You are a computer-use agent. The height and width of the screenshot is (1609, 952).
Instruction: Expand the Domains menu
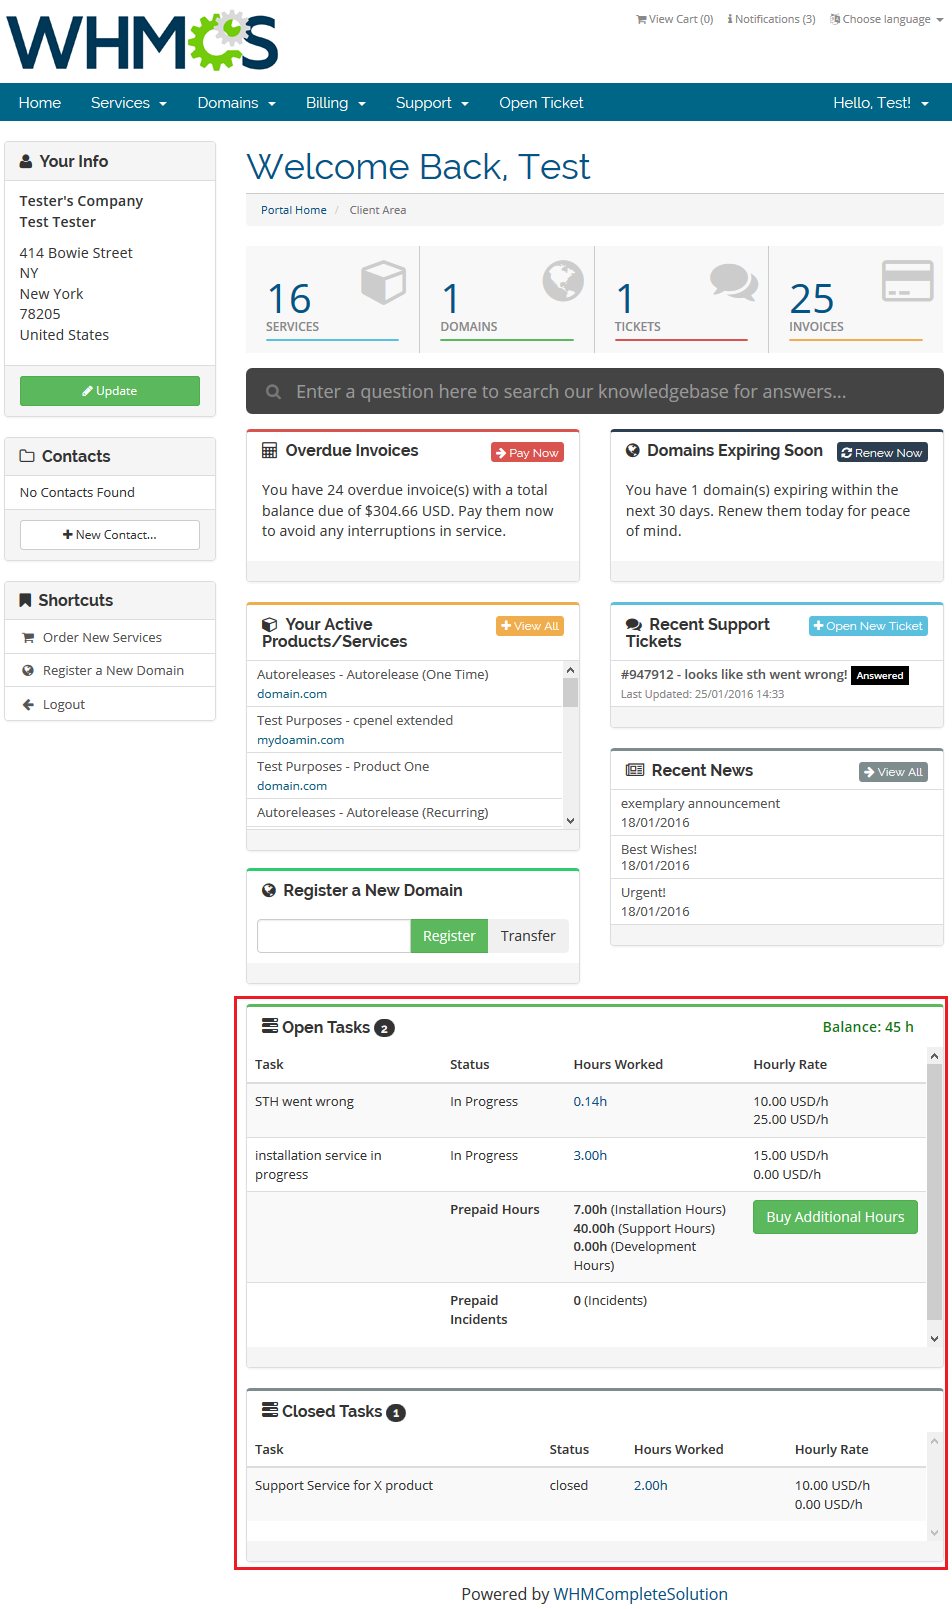237,103
